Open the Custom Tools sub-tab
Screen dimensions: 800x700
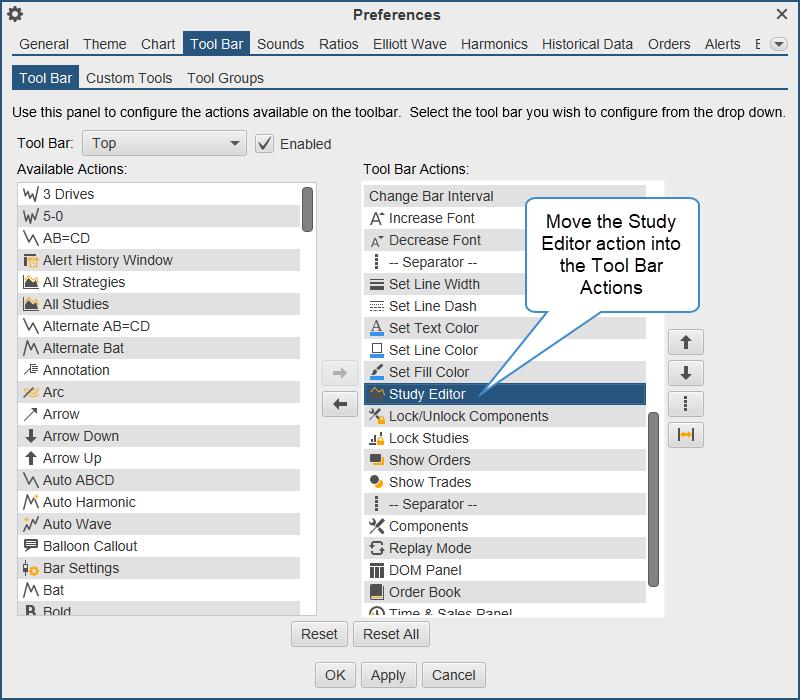tap(129, 78)
